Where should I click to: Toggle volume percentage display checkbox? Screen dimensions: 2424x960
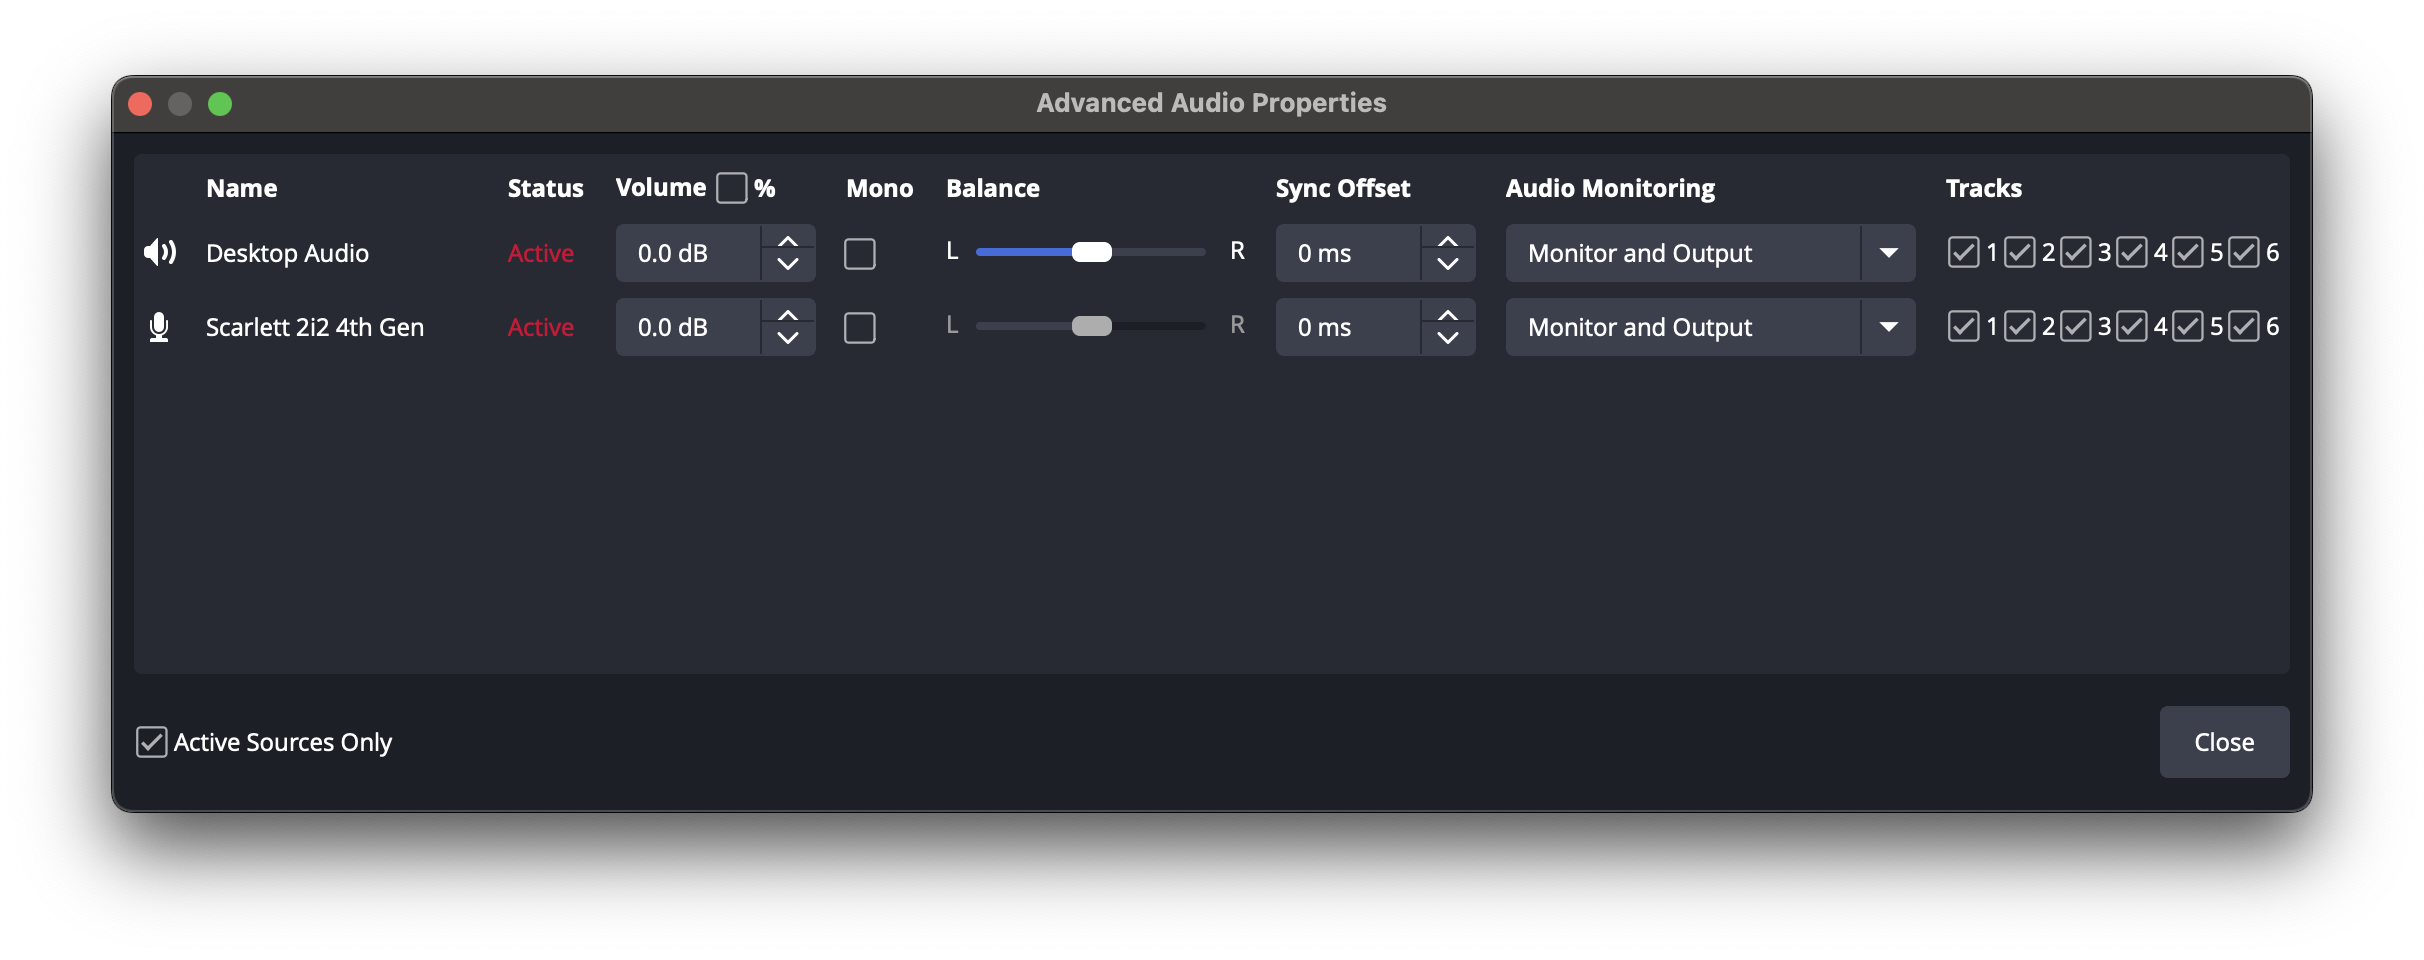(731, 188)
